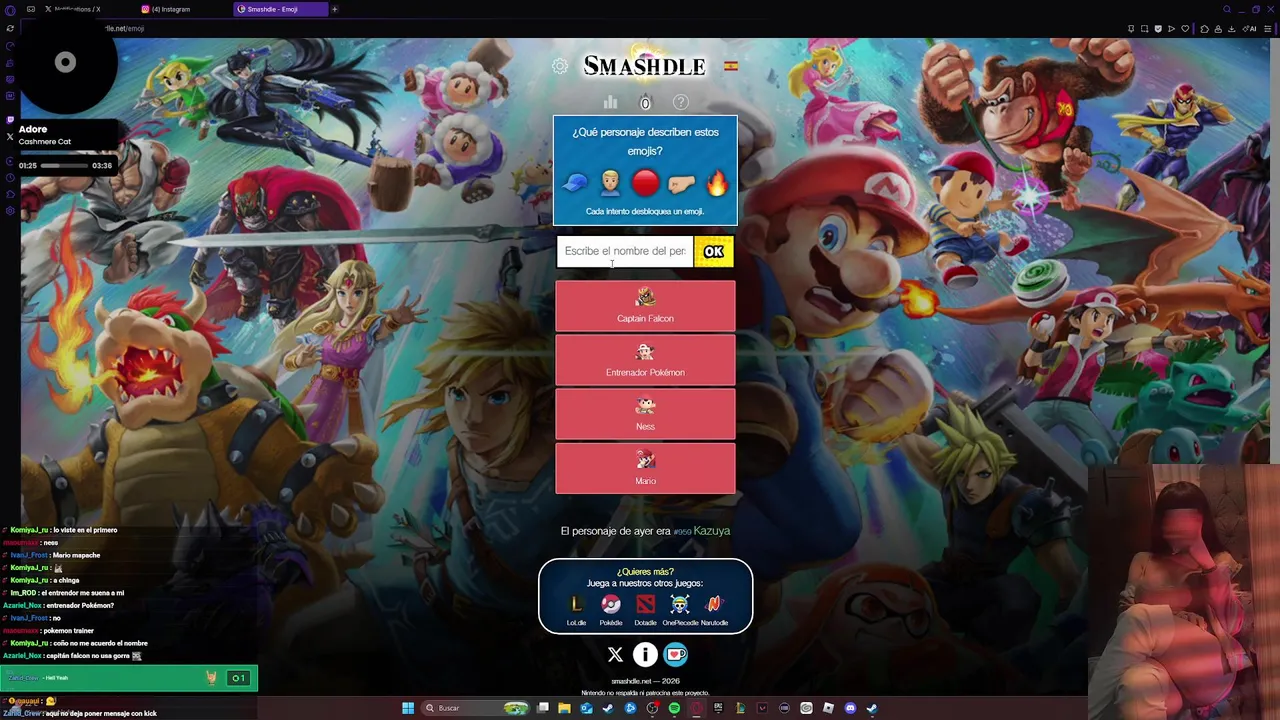
Task: Open the statistics bar chart icon
Action: tap(610, 102)
